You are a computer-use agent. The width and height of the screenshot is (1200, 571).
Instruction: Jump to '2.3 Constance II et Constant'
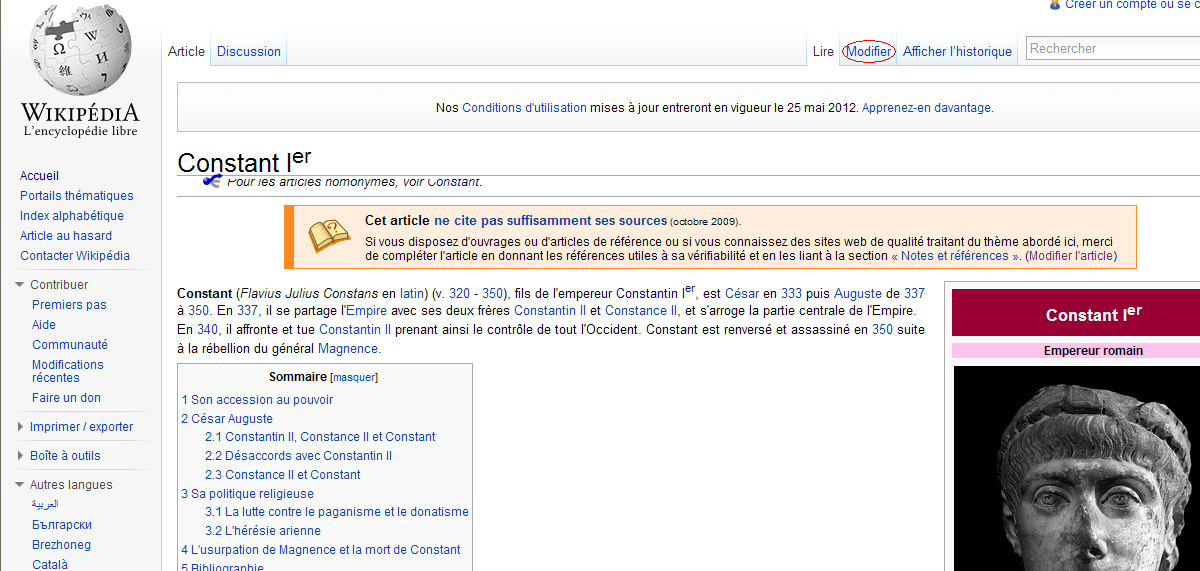(x=283, y=475)
